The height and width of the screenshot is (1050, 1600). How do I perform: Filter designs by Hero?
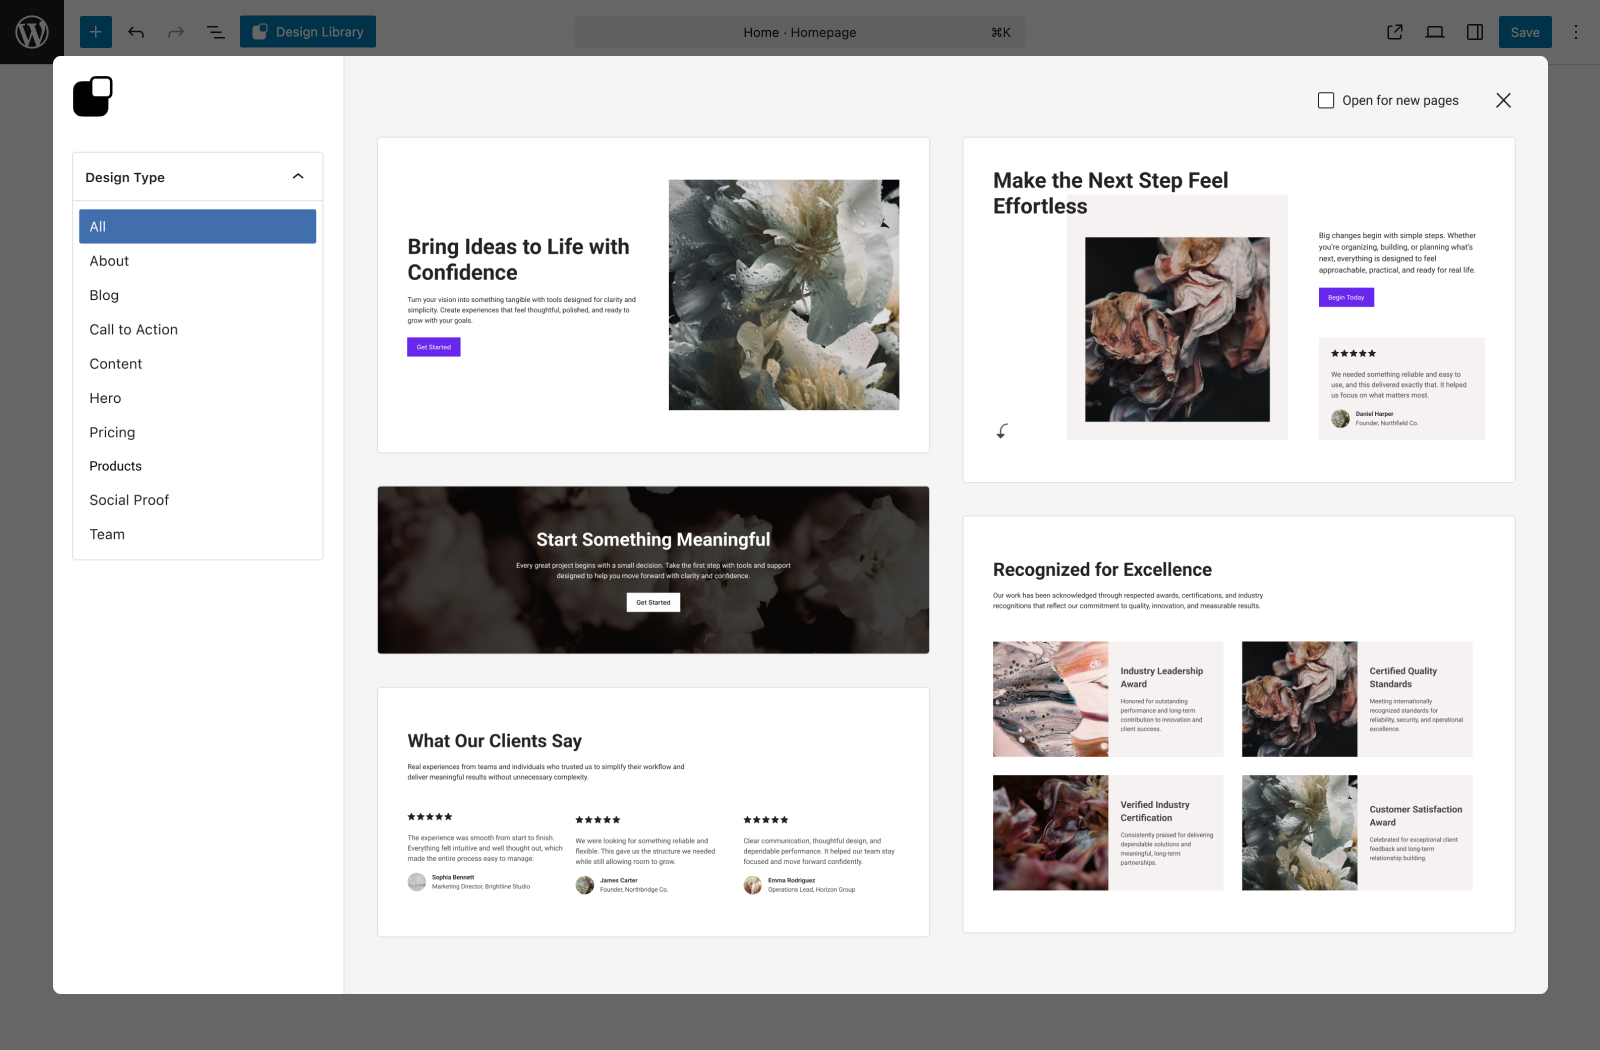[x=198, y=398]
